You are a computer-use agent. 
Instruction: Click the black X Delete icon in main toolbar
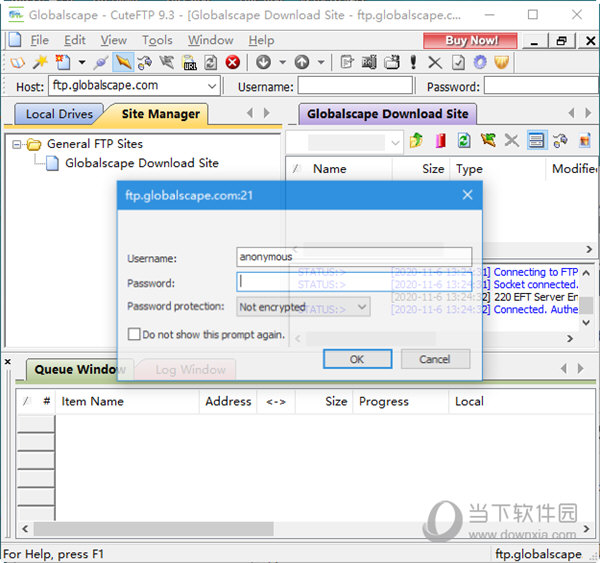tap(435, 62)
